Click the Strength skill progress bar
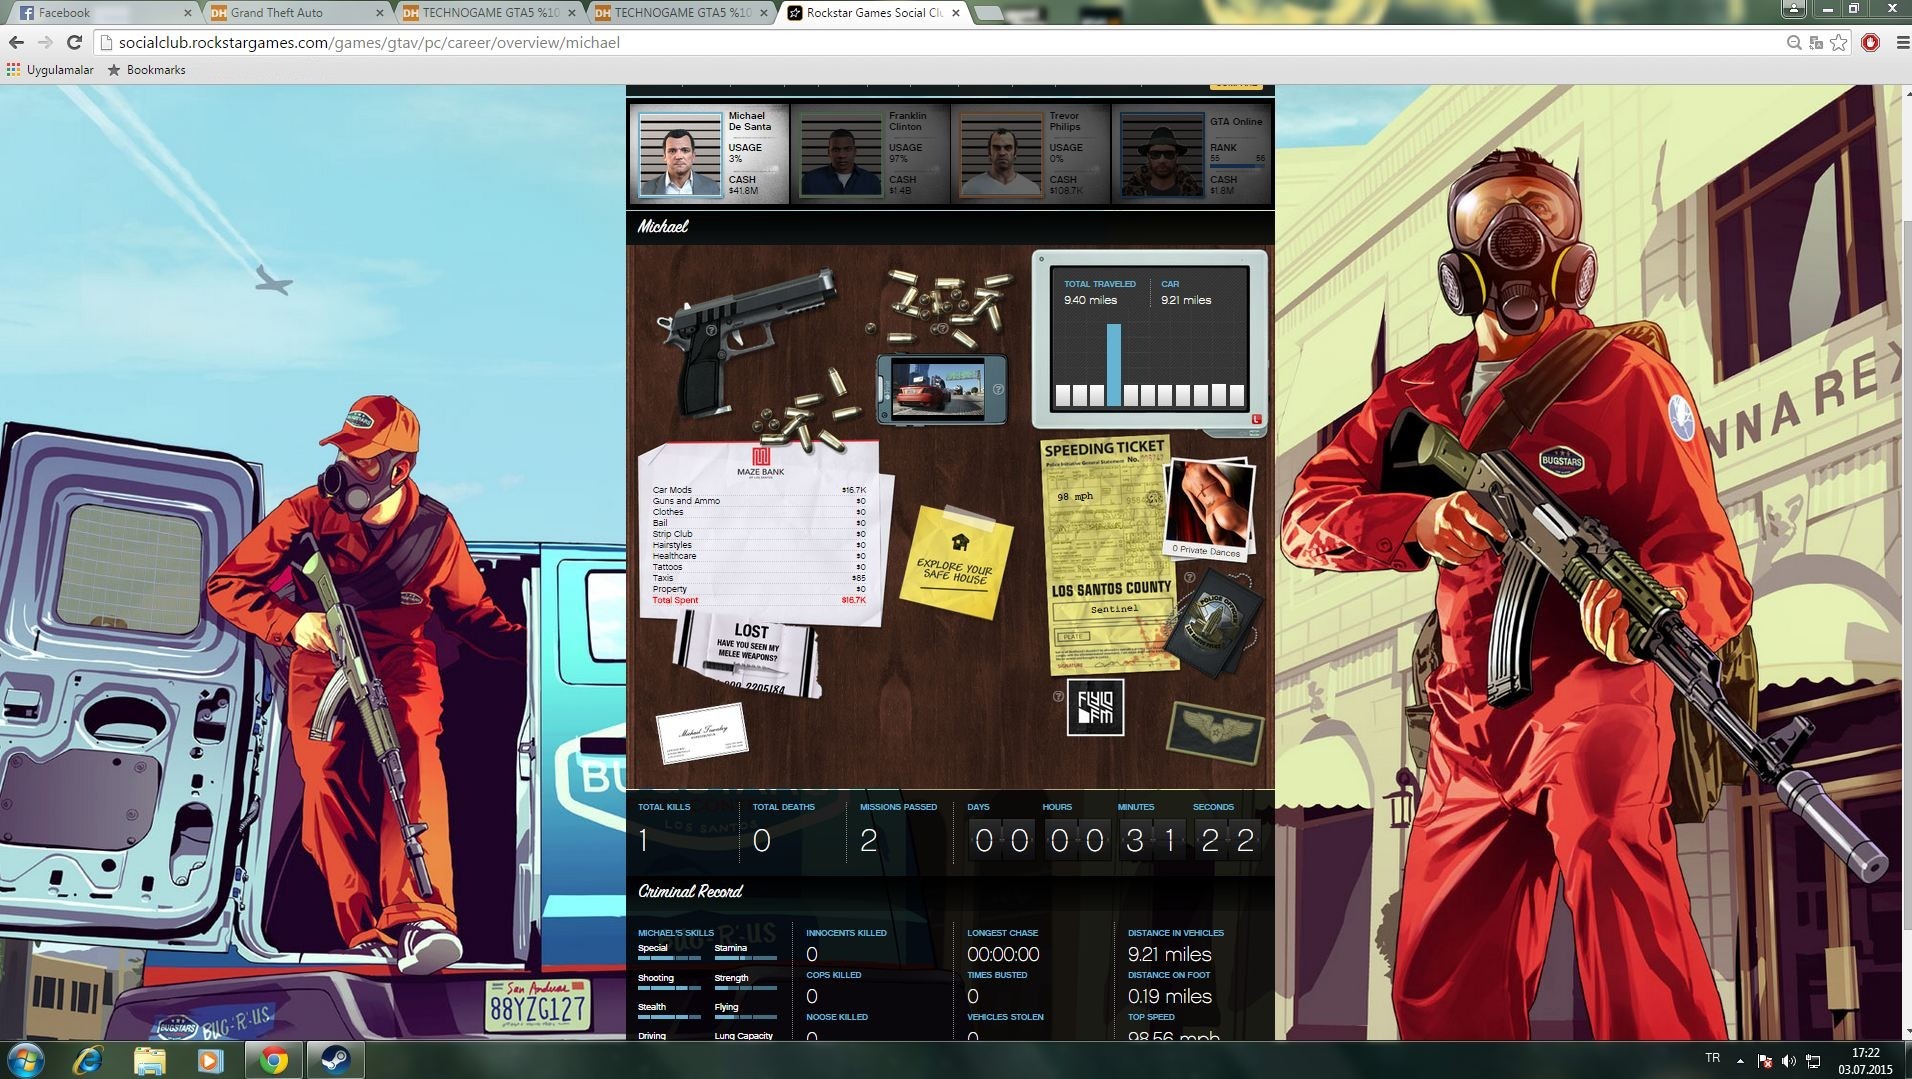Viewport: 1912px width, 1079px height. tap(746, 988)
